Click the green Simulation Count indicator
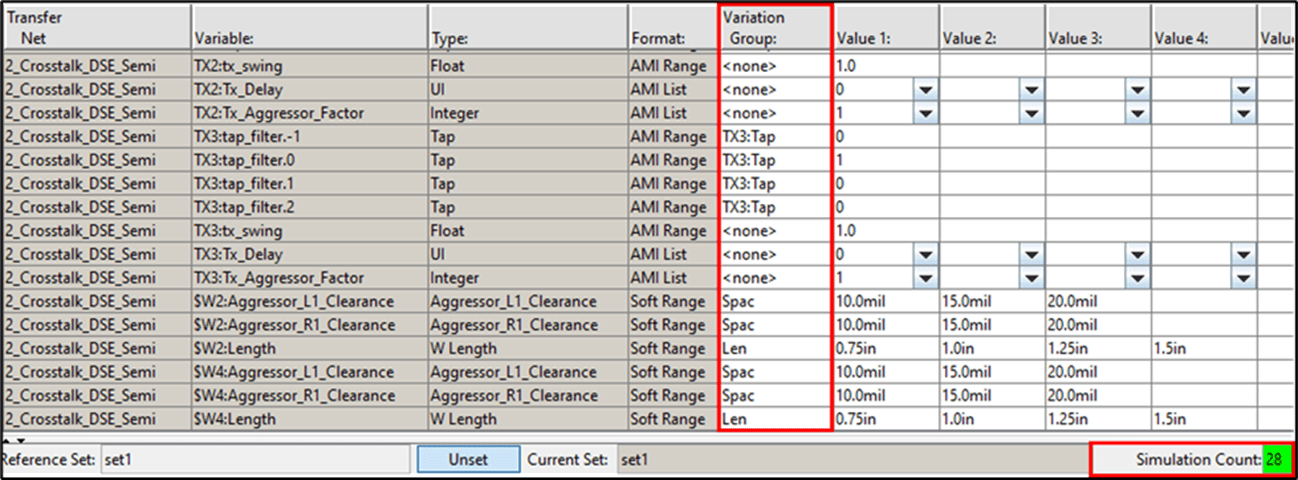 (1276, 460)
